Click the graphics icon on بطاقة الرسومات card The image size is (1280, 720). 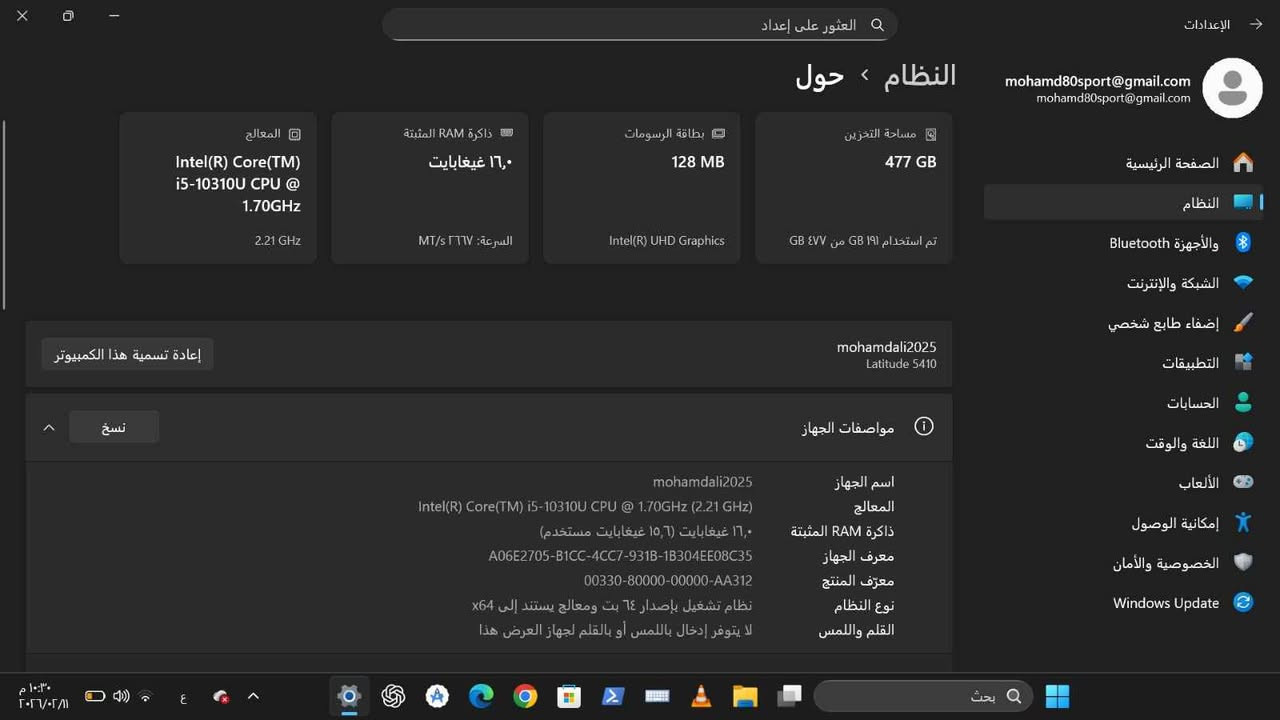[718, 132]
